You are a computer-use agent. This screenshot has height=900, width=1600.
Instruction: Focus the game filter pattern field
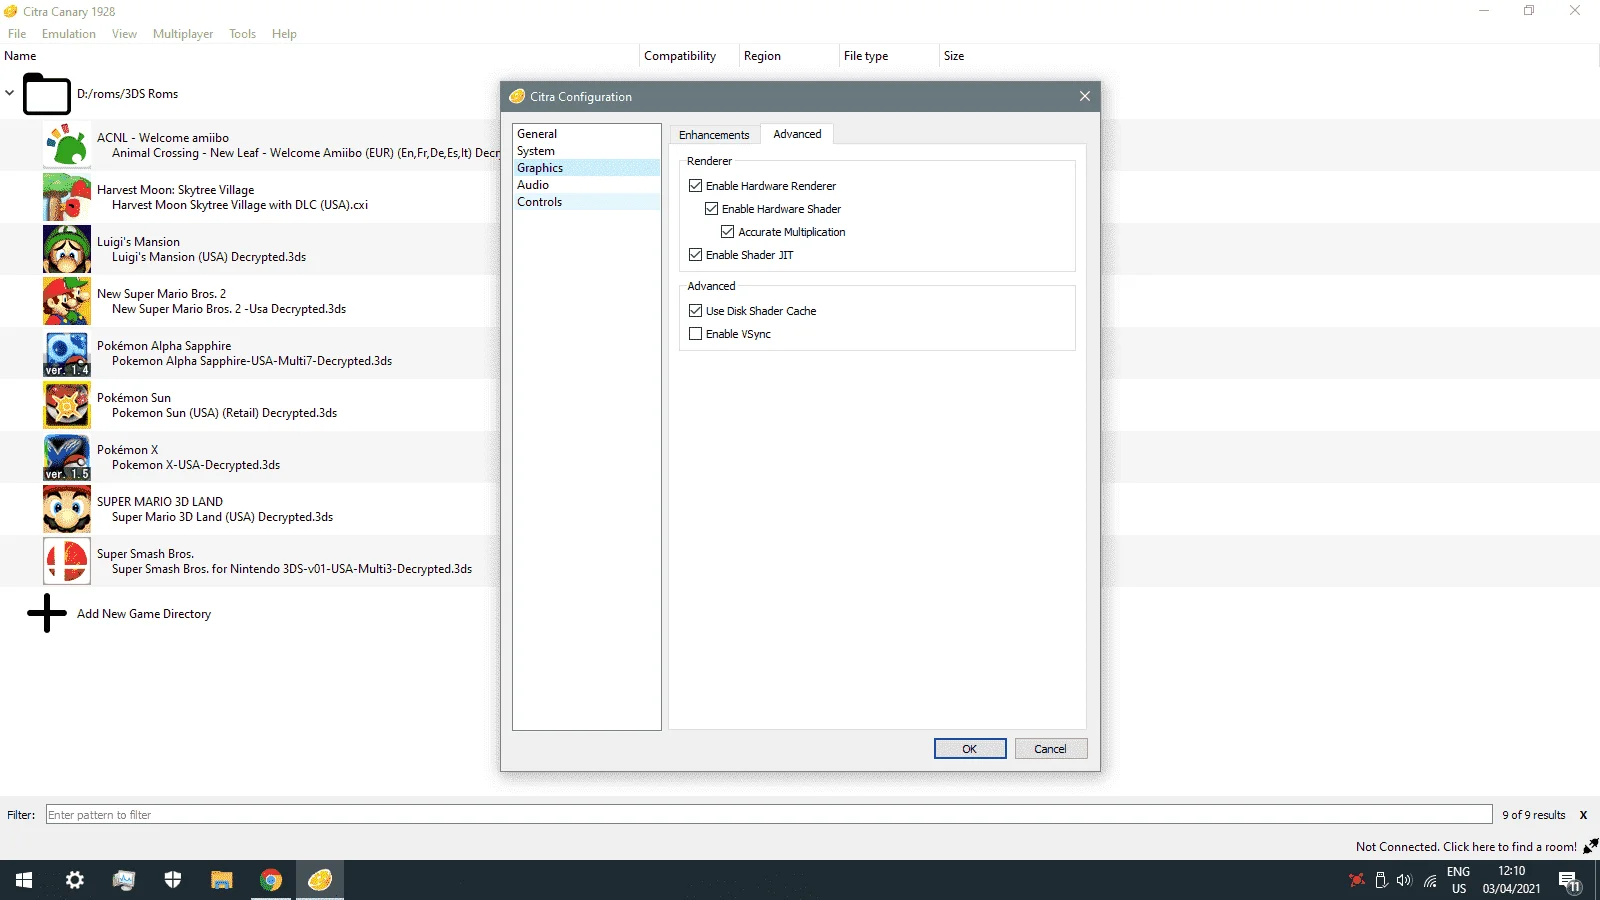point(769,815)
